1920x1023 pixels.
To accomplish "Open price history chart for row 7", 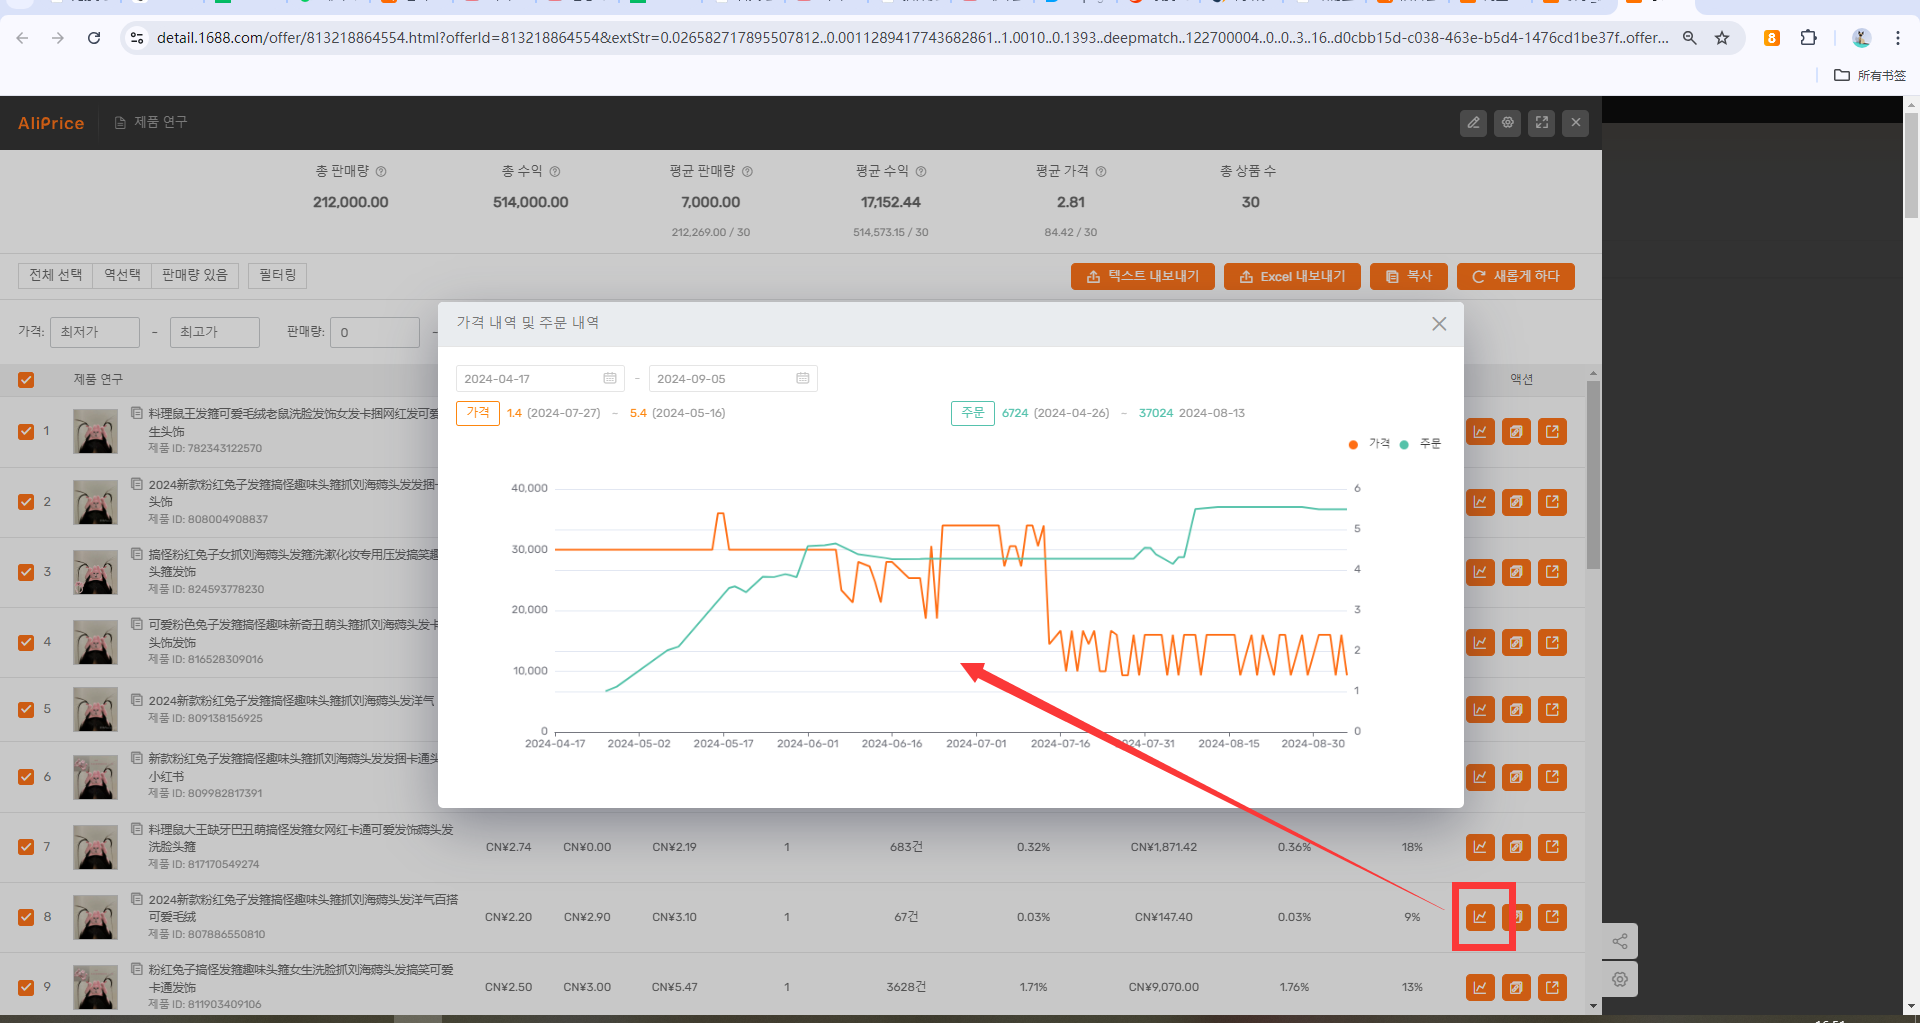I will (1480, 847).
